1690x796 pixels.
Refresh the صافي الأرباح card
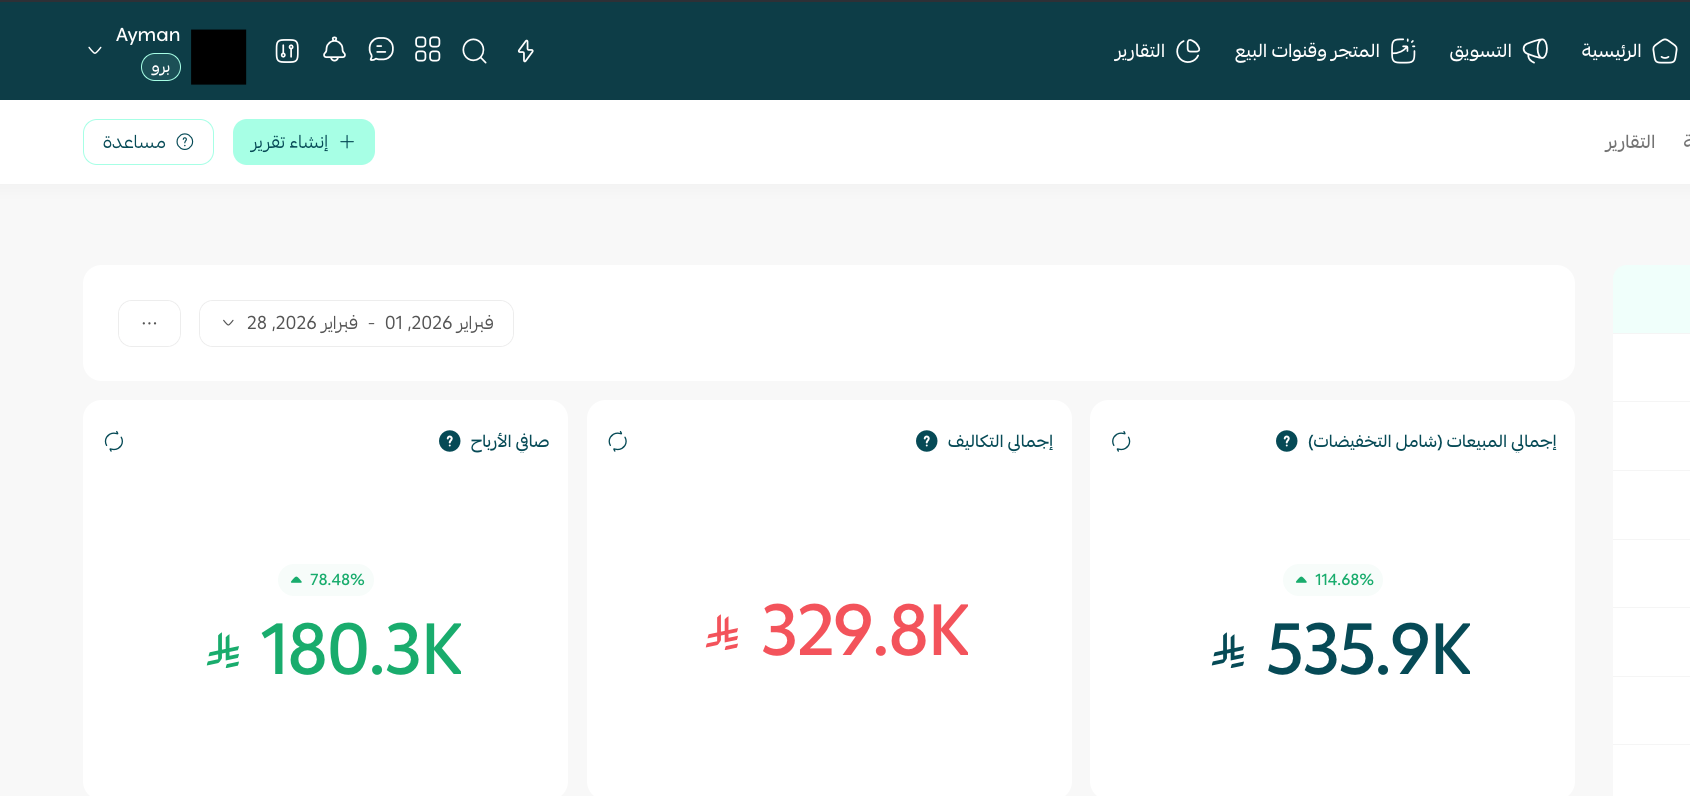tap(114, 441)
